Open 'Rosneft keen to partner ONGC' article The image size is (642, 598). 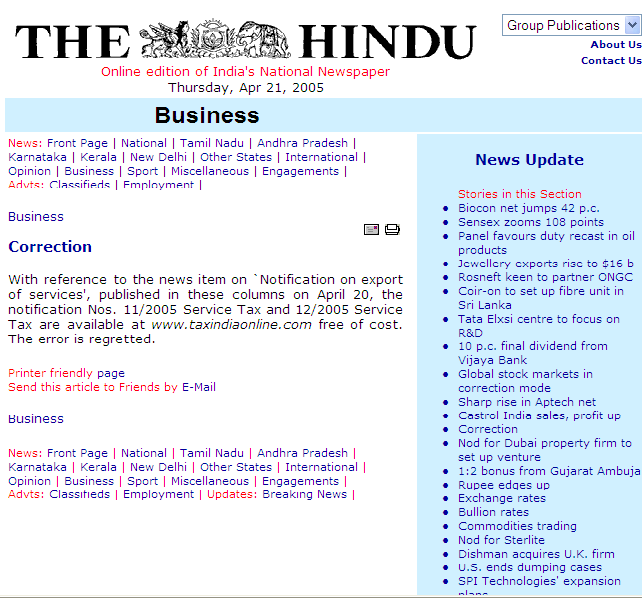coord(545,277)
